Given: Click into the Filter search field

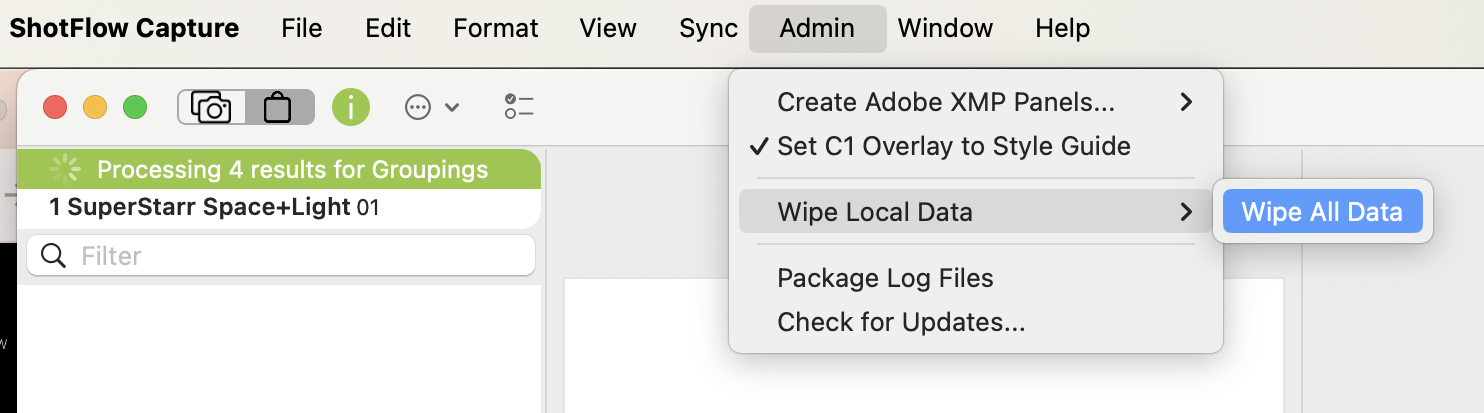Looking at the screenshot, I should (281, 256).
